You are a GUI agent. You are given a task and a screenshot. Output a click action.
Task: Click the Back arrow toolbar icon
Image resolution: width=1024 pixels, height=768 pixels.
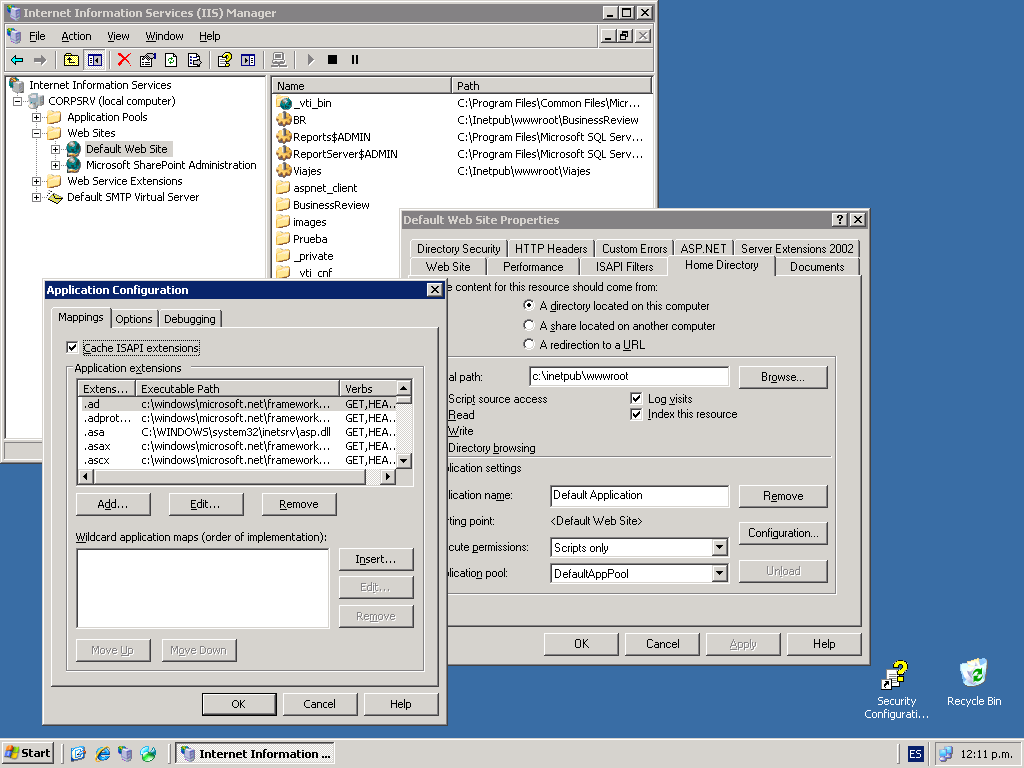(17, 60)
